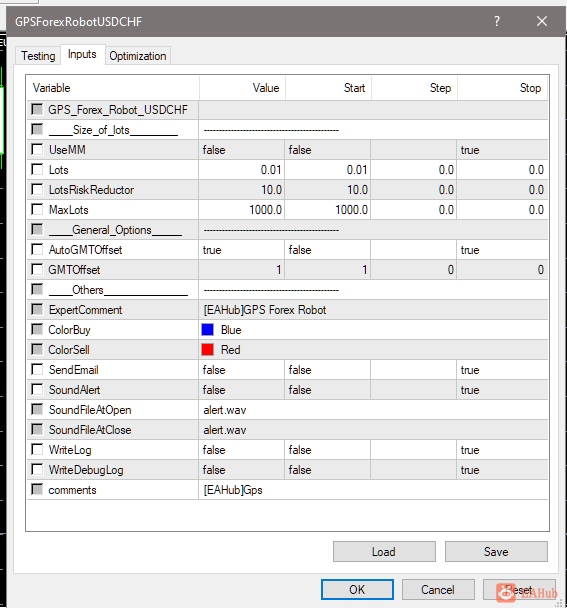This screenshot has width=567, height=608.
Task: Tick the WriteDebugLog checkbox
Action: [37, 470]
